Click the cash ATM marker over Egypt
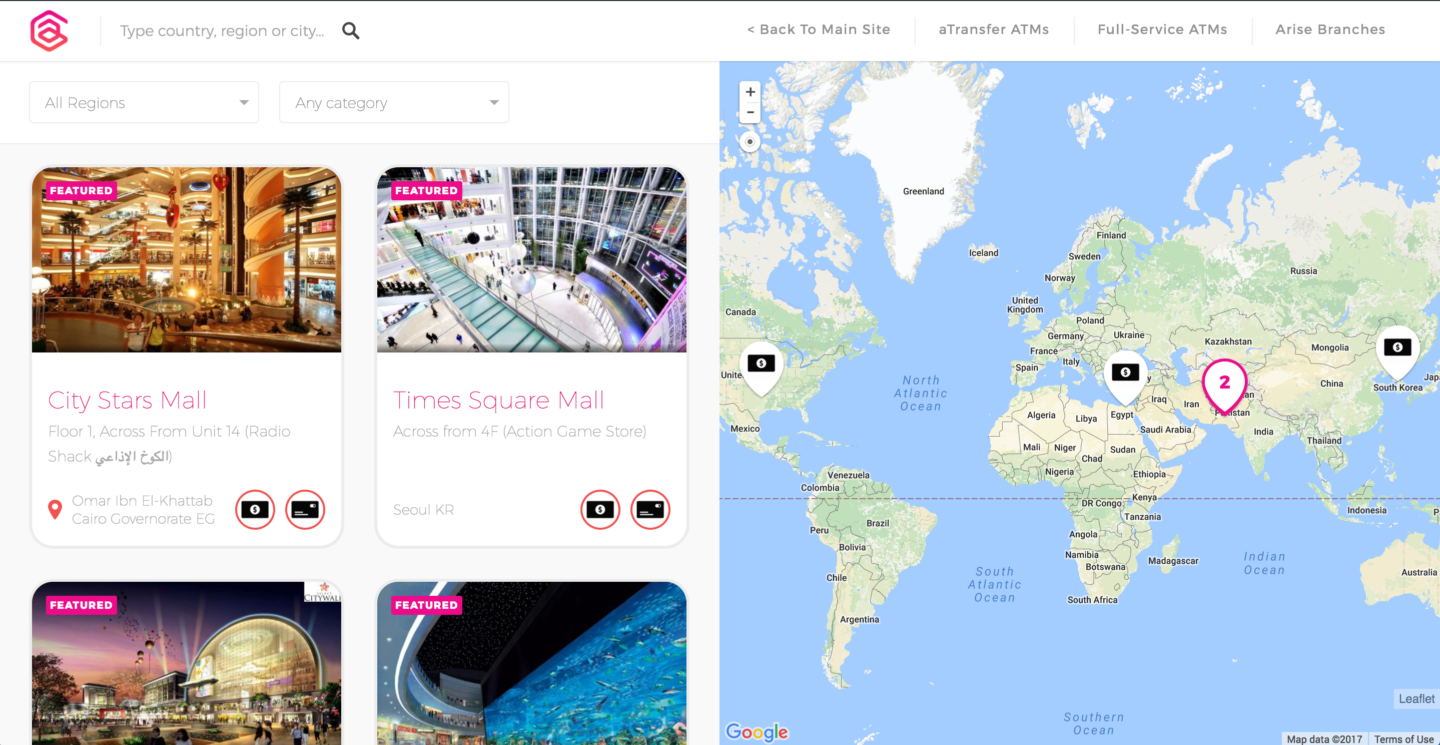Screen dimensions: 1440x745 1126,376
